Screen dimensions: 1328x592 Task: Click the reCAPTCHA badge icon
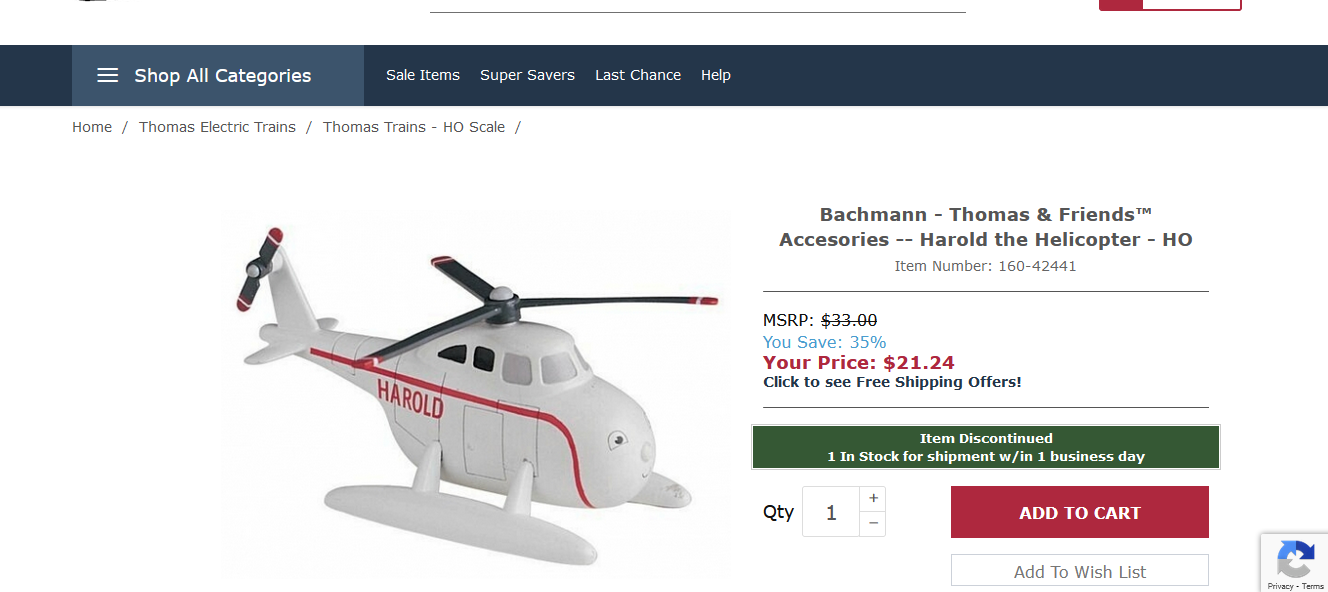click(1295, 558)
